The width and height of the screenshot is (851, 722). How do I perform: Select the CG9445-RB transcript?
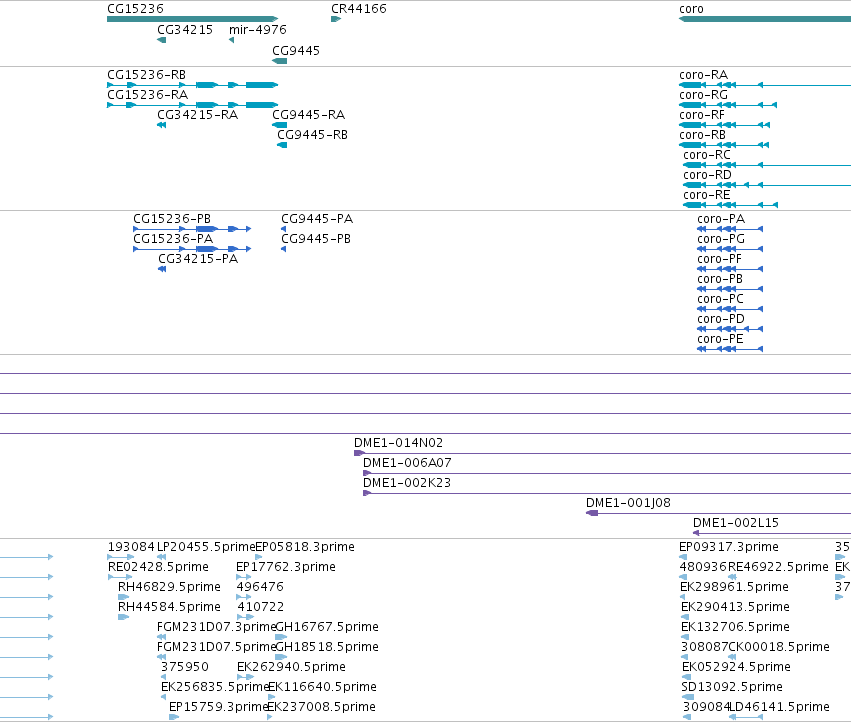pyautogui.click(x=282, y=145)
